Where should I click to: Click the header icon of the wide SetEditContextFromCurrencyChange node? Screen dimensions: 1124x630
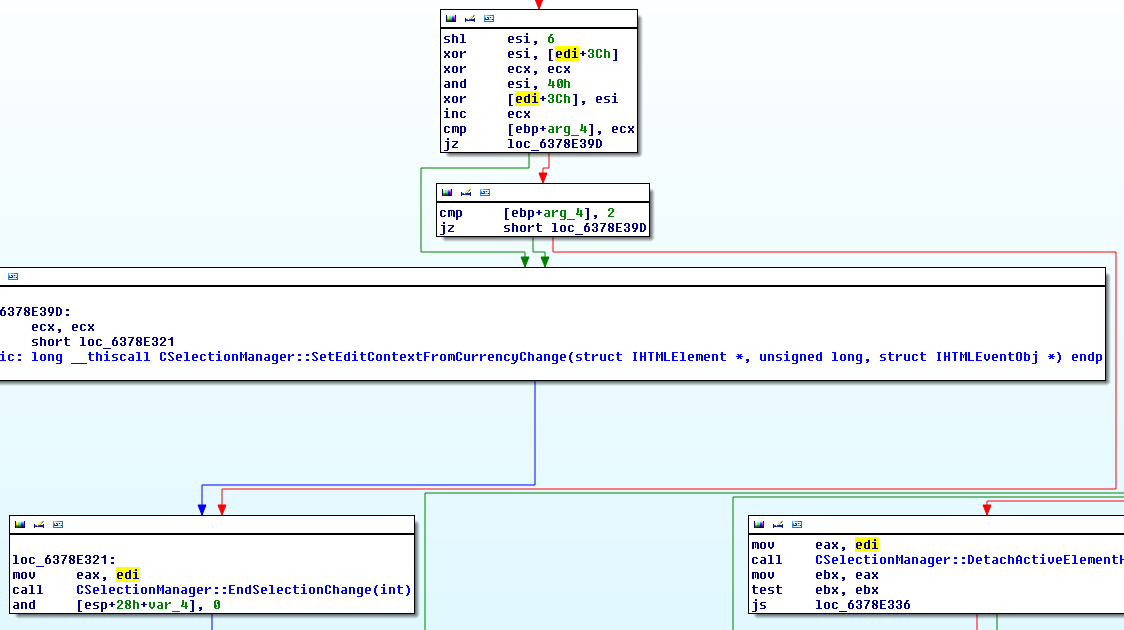coord(12,276)
